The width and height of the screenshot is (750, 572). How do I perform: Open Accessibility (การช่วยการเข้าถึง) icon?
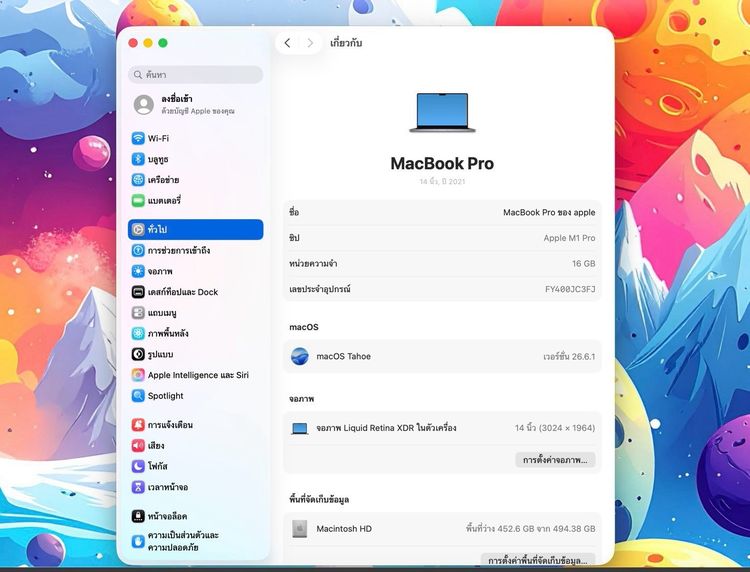(x=138, y=250)
